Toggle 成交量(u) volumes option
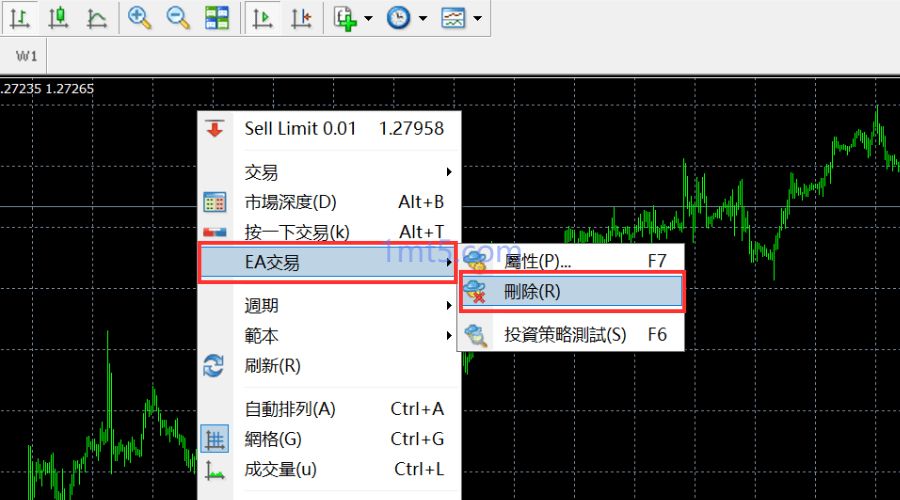This screenshot has height=500, width=900. click(x=329, y=469)
